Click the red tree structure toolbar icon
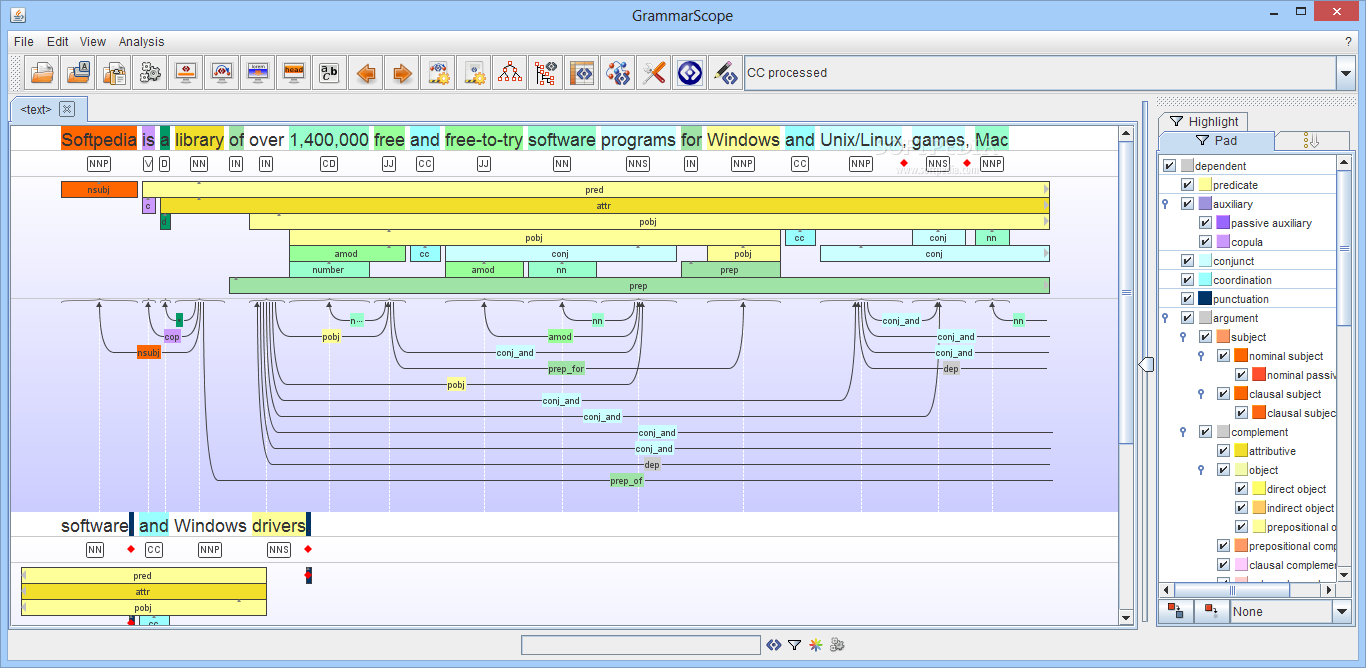1366x668 pixels. (x=510, y=73)
